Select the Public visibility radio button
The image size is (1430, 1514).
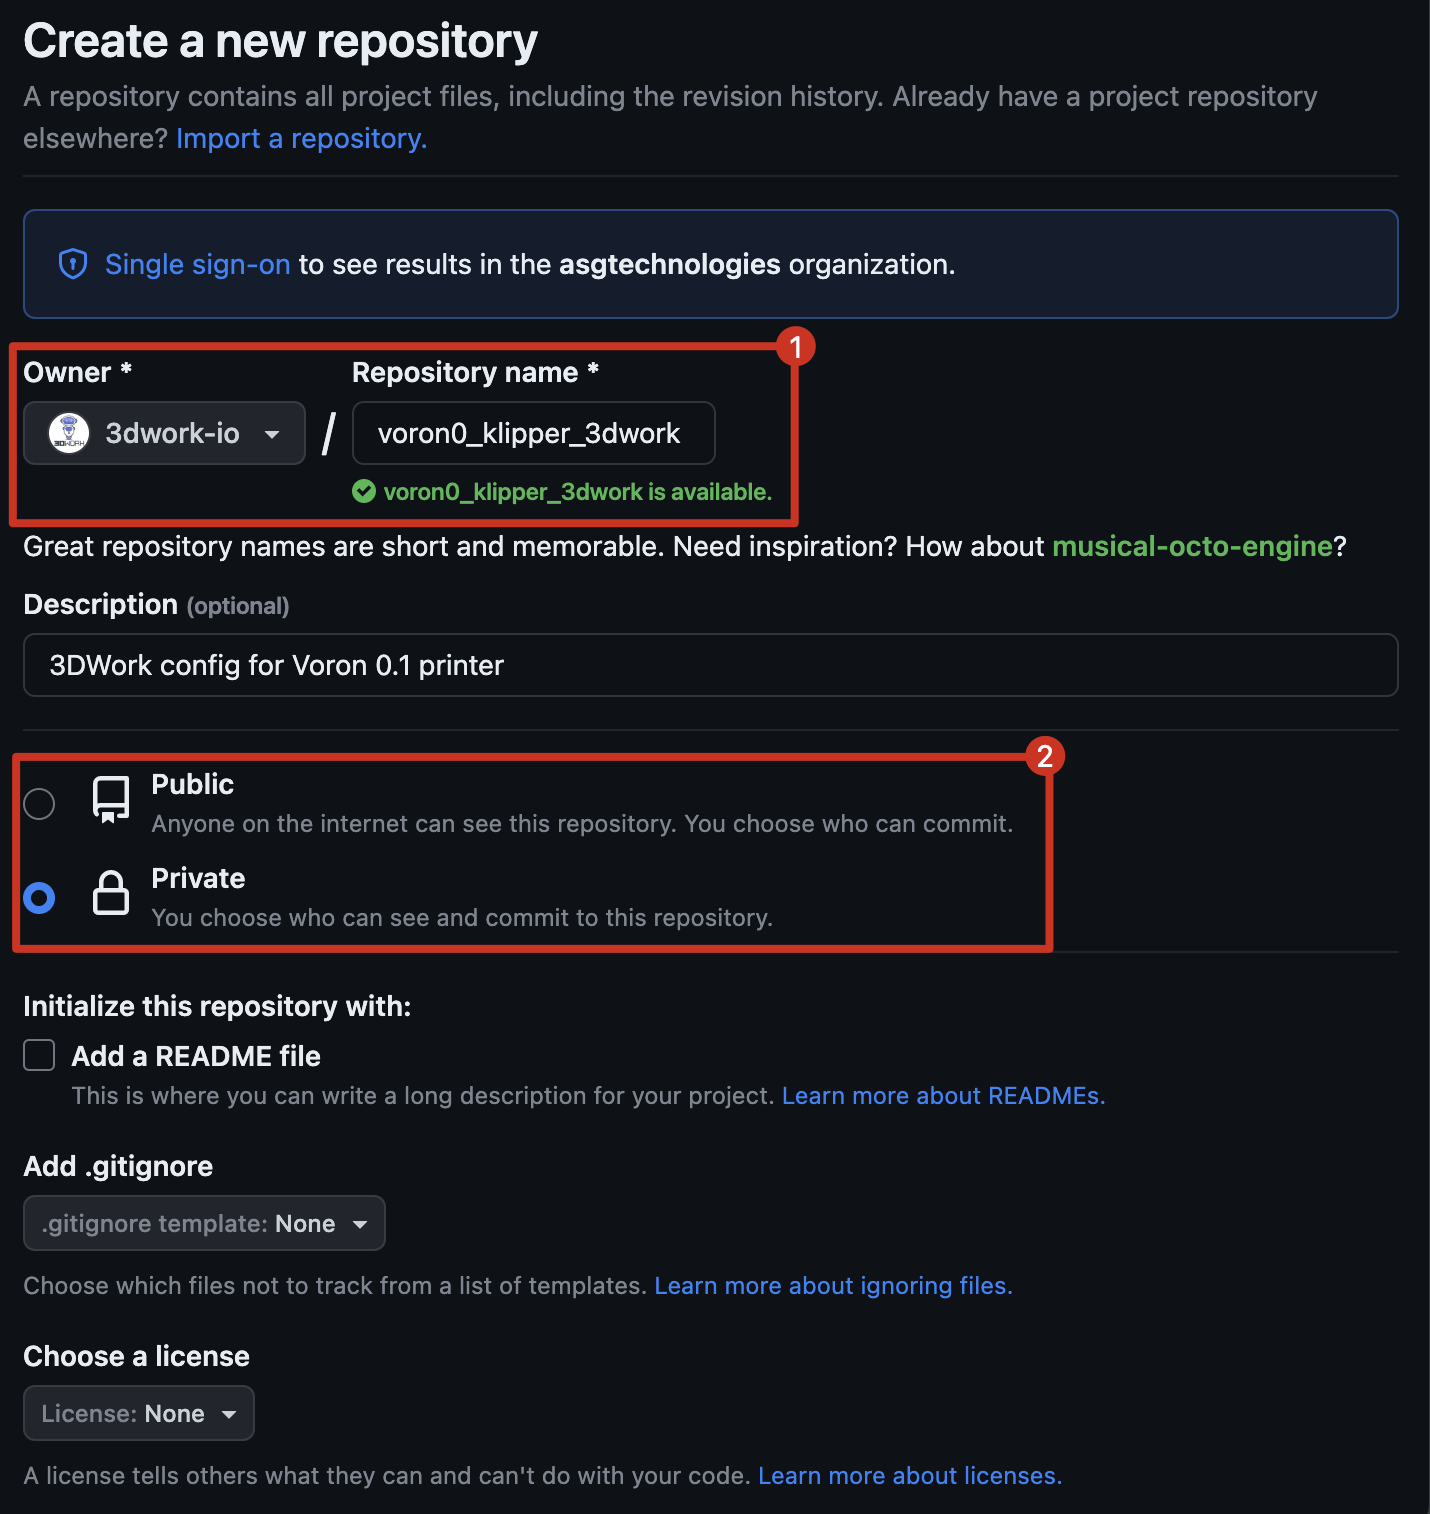tap(40, 803)
